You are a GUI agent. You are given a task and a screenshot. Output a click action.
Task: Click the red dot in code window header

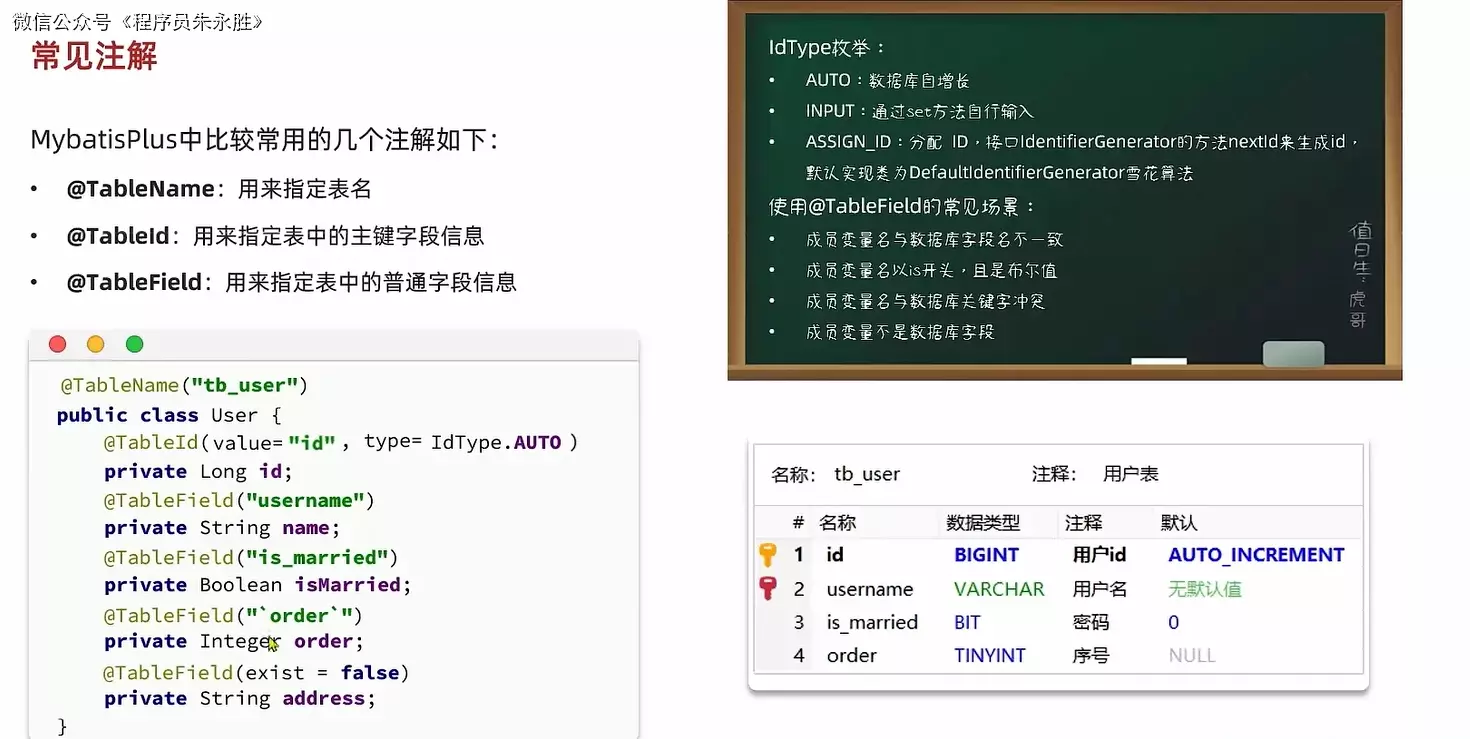tap(57, 344)
